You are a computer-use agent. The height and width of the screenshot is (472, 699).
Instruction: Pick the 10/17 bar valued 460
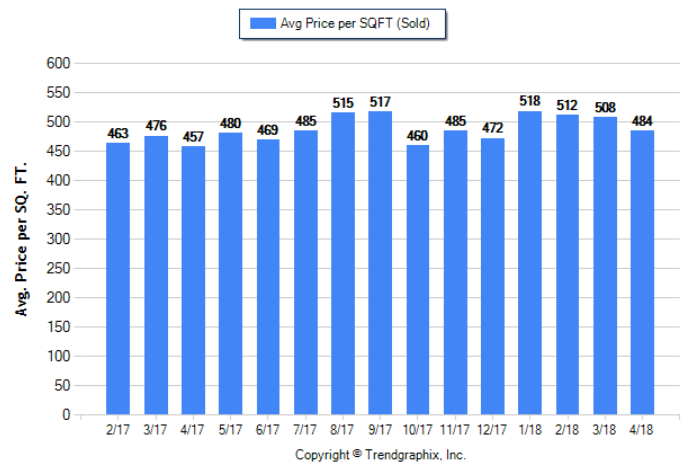click(418, 279)
